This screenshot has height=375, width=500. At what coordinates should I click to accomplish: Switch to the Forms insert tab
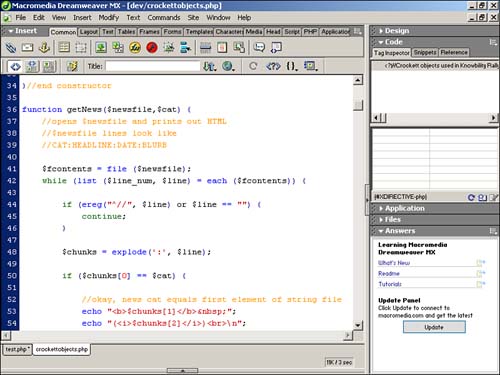coord(172,32)
